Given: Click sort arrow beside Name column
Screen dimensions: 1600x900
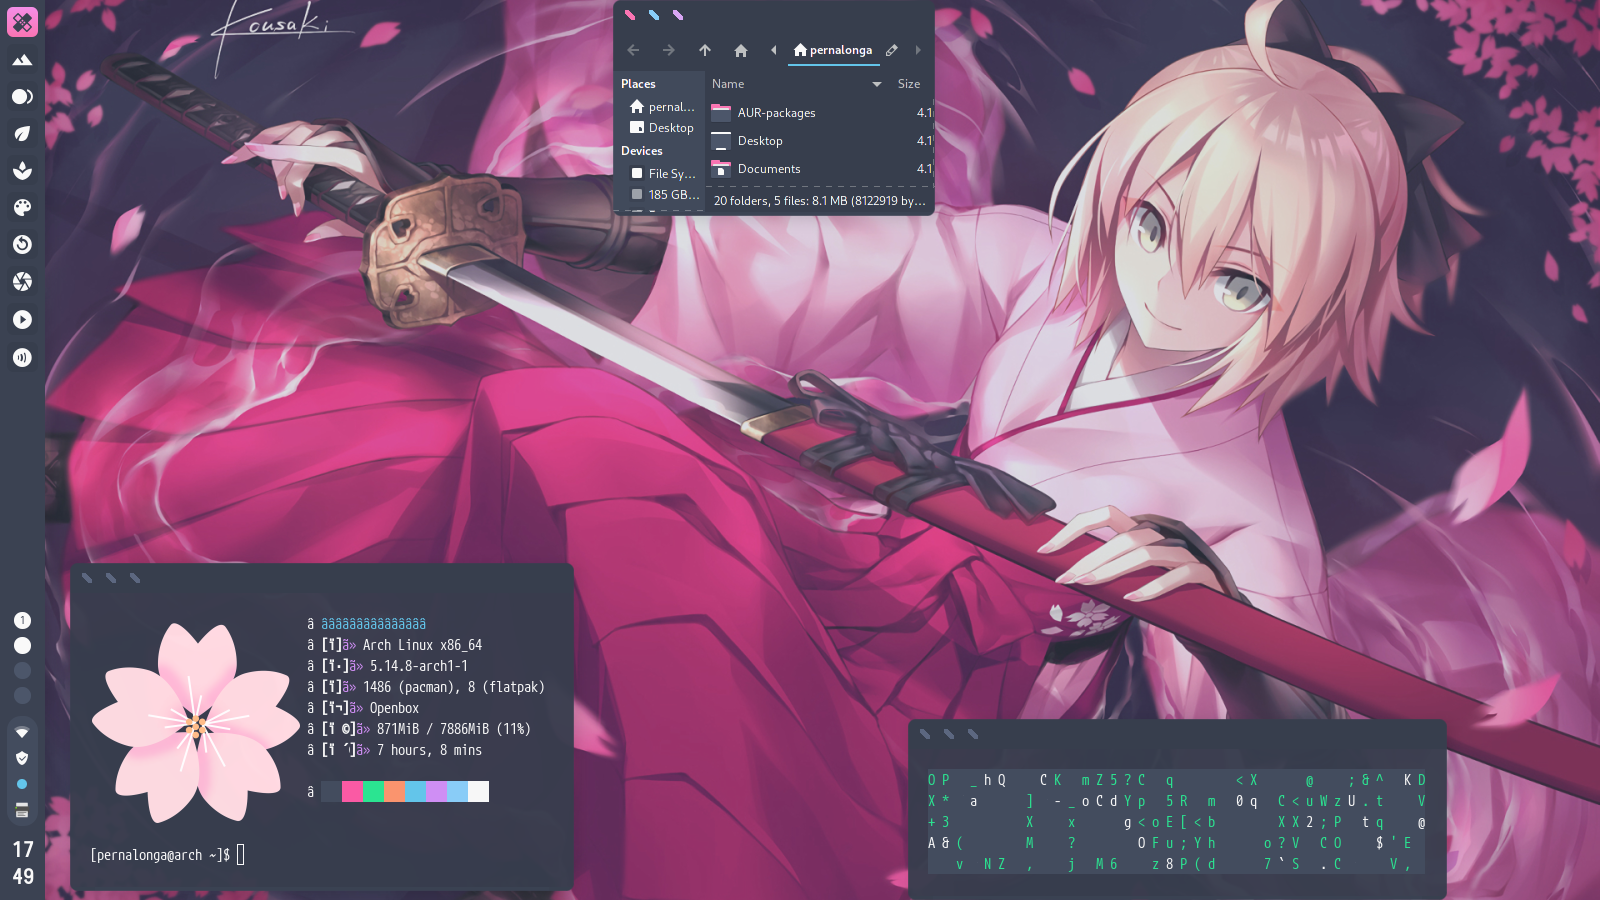Looking at the screenshot, I should tap(877, 84).
